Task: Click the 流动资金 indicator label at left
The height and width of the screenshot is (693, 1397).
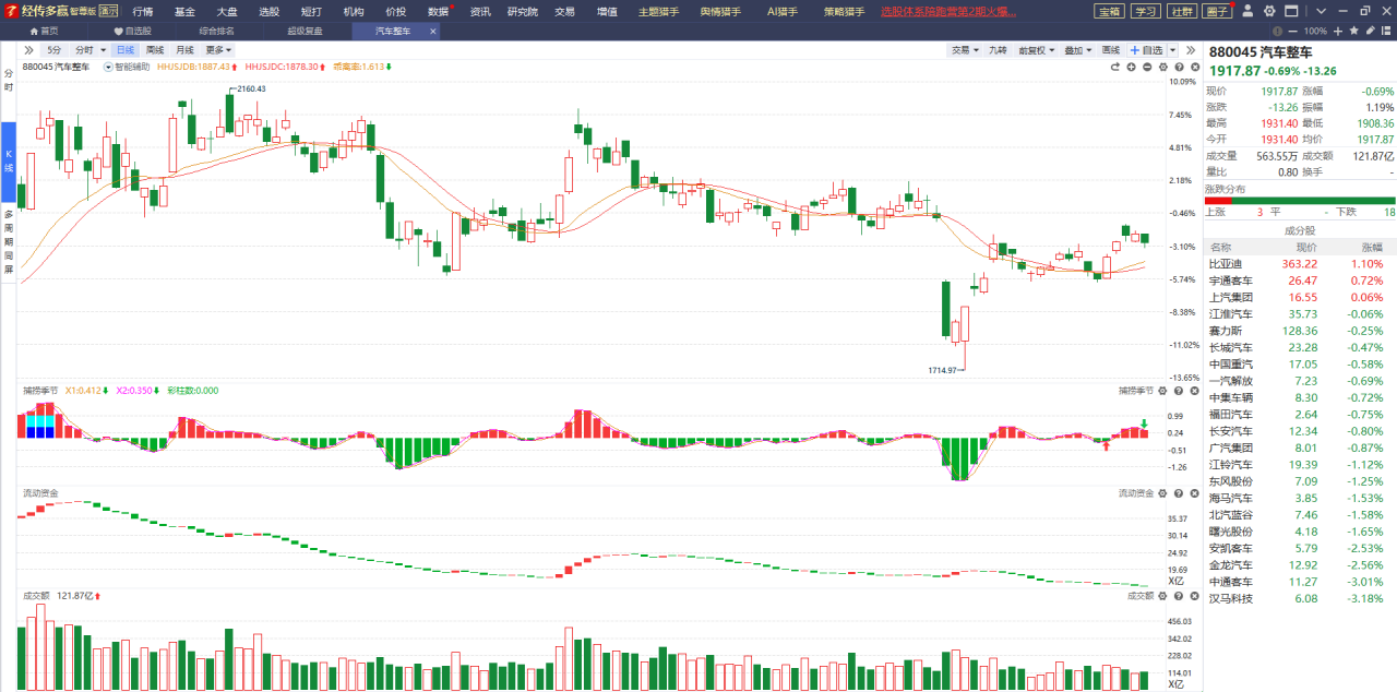Action: click(x=41, y=493)
